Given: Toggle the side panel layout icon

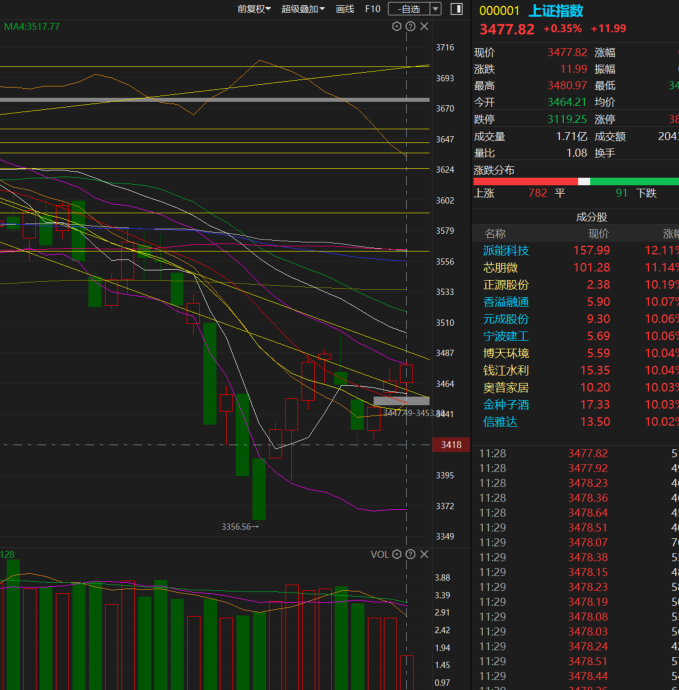Looking at the screenshot, I should pos(457,9).
